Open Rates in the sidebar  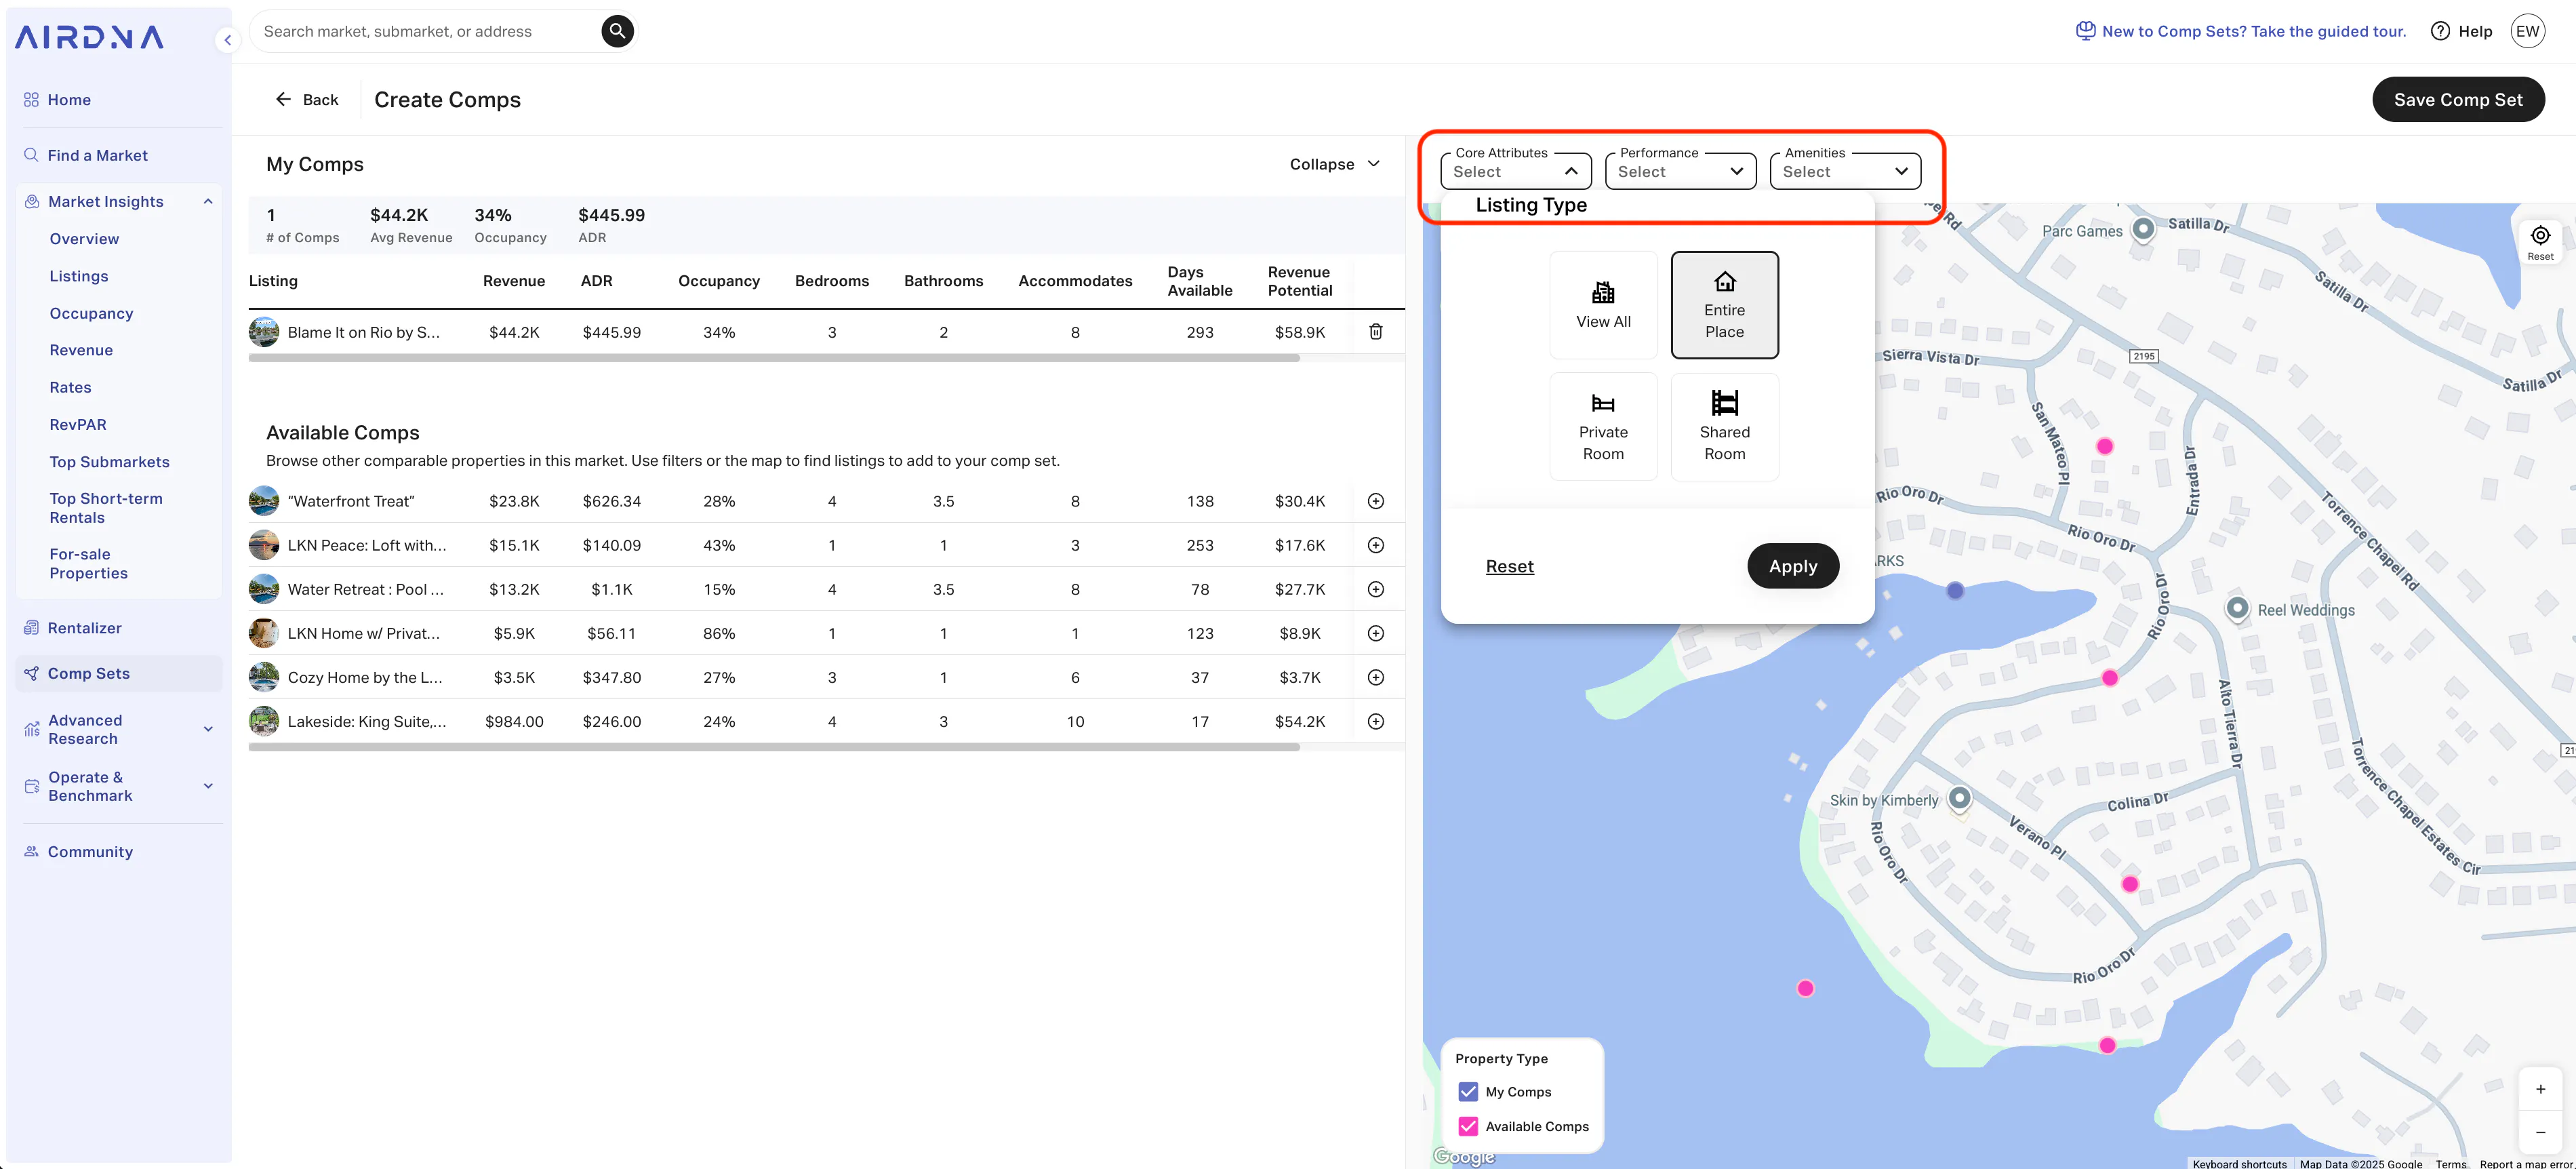pyautogui.click(x=70, y=387)
